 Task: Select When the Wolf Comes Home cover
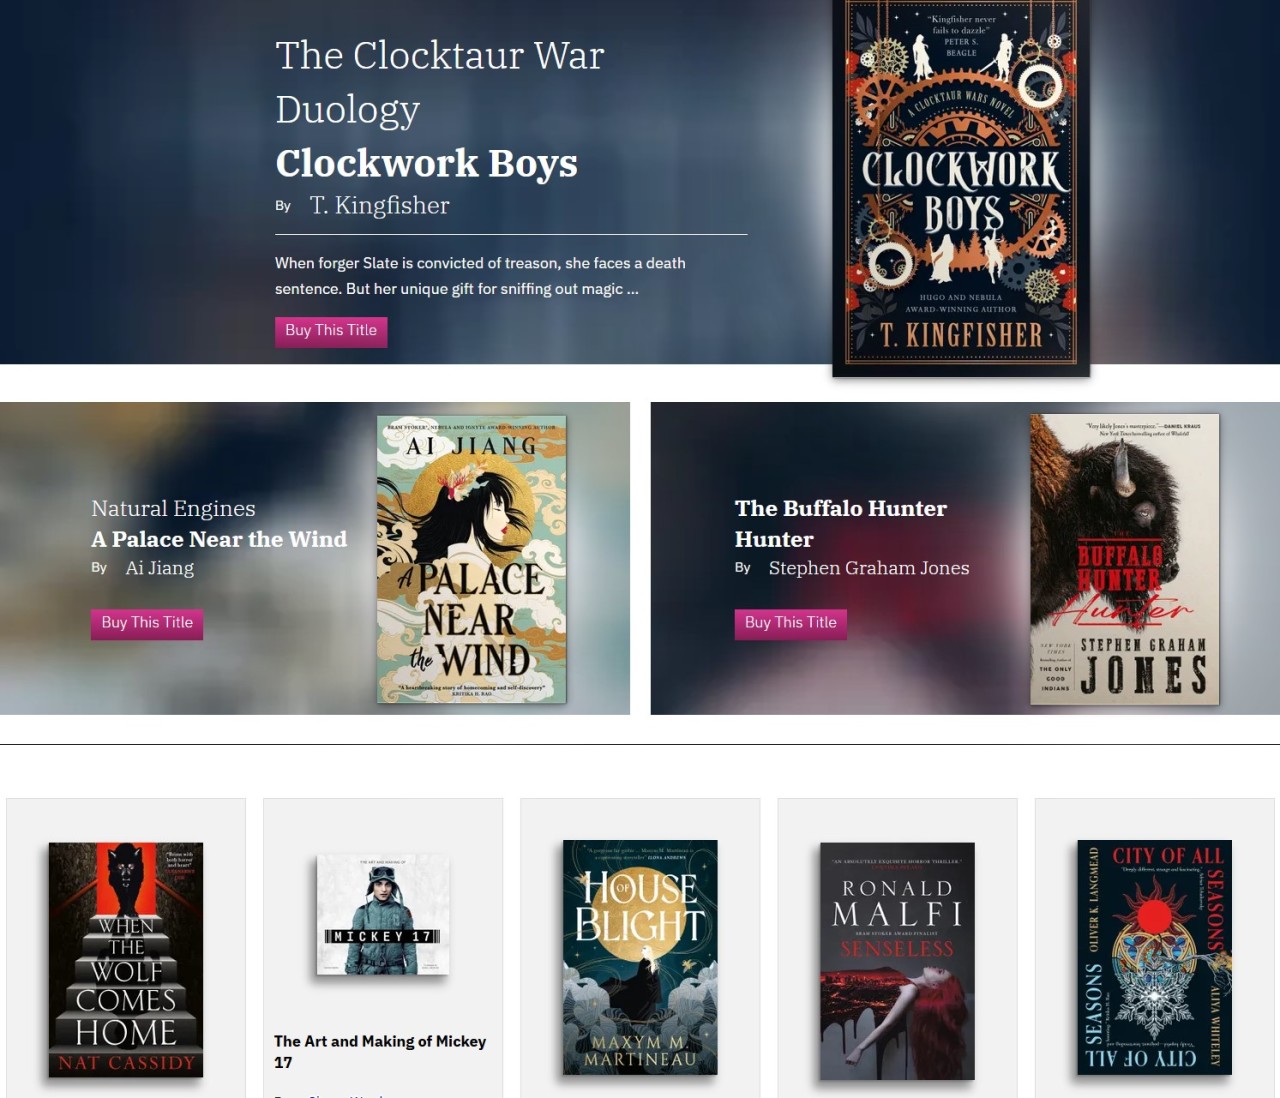[126, 960]
